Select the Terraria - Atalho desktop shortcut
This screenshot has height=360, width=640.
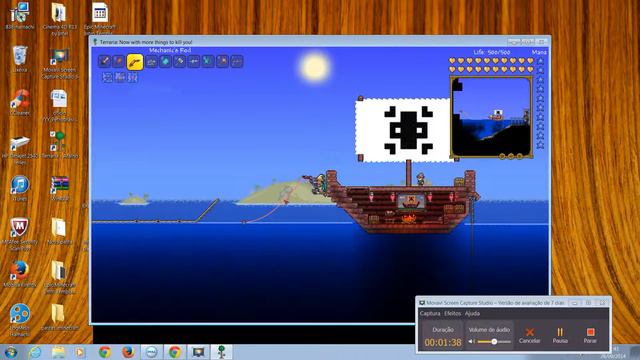pos(60,145)
